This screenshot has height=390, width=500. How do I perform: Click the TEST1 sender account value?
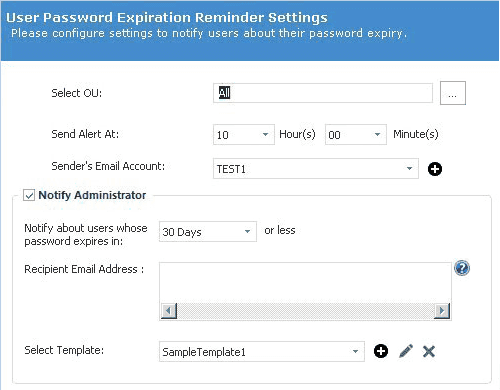[x=231, y=169]
